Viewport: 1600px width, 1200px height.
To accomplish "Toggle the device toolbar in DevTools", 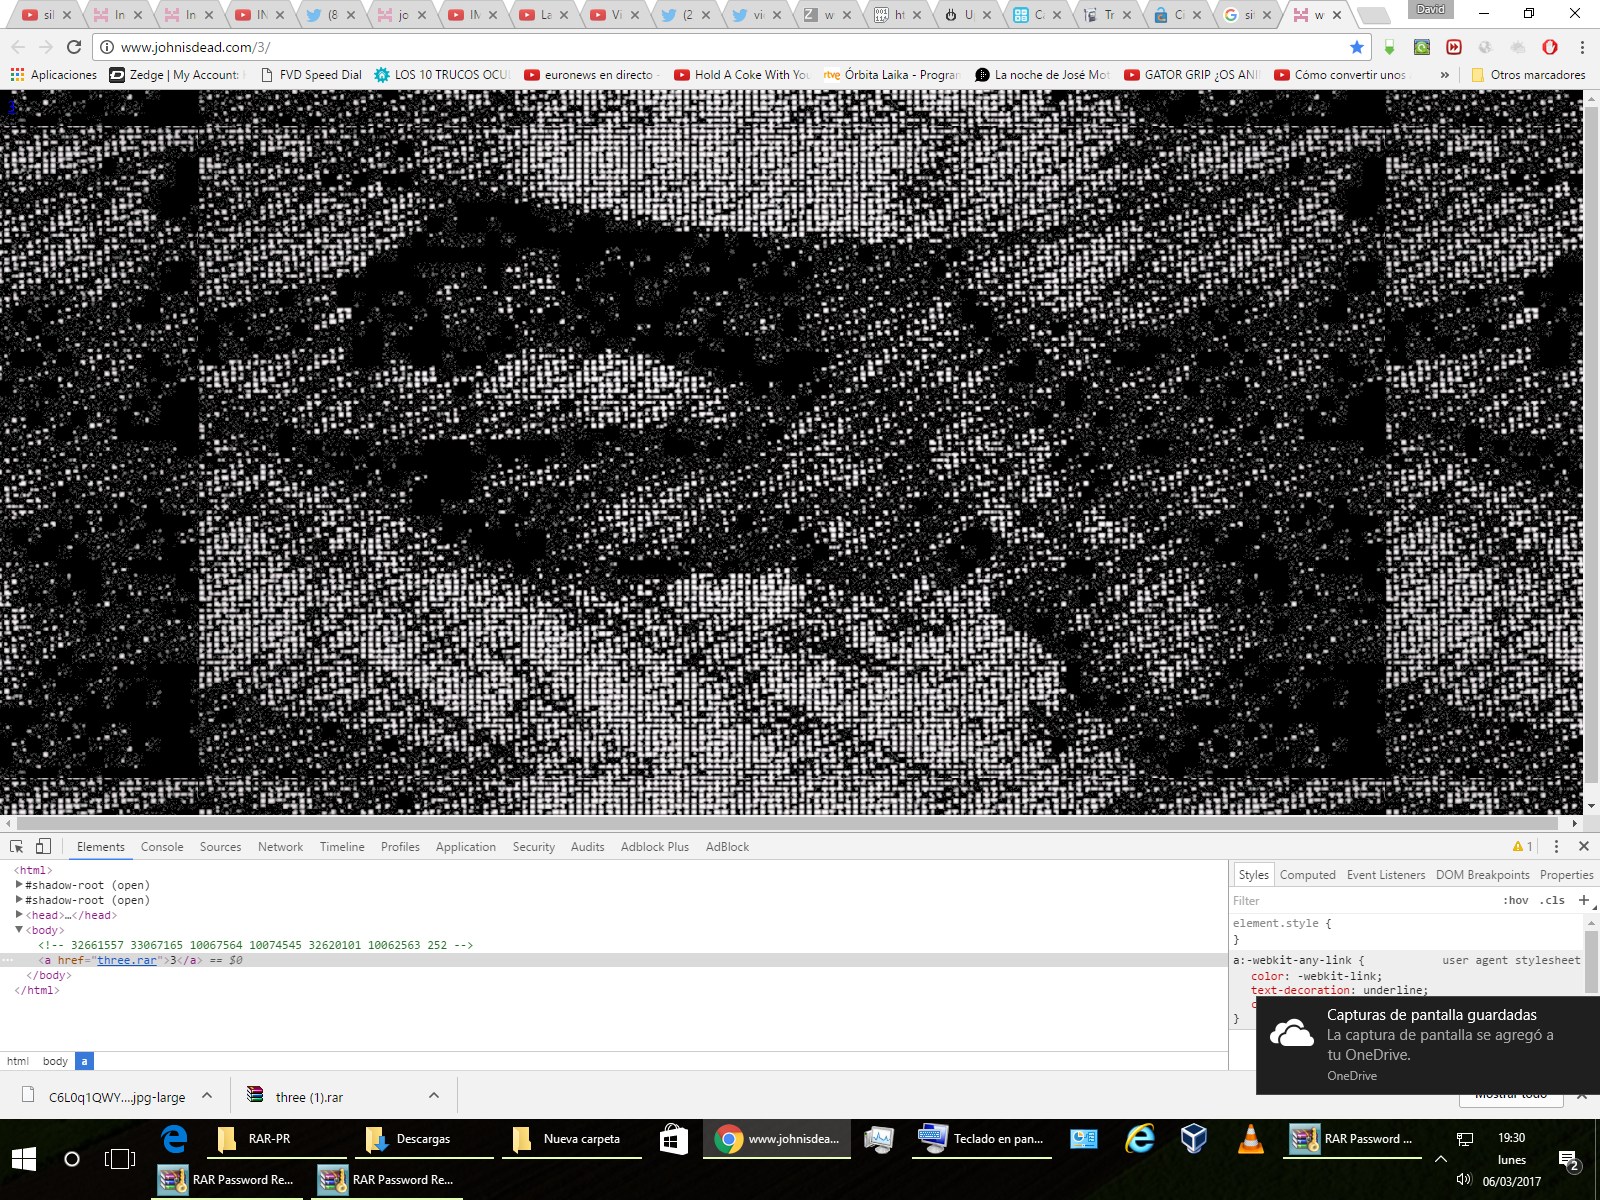I will click(43, 846).
